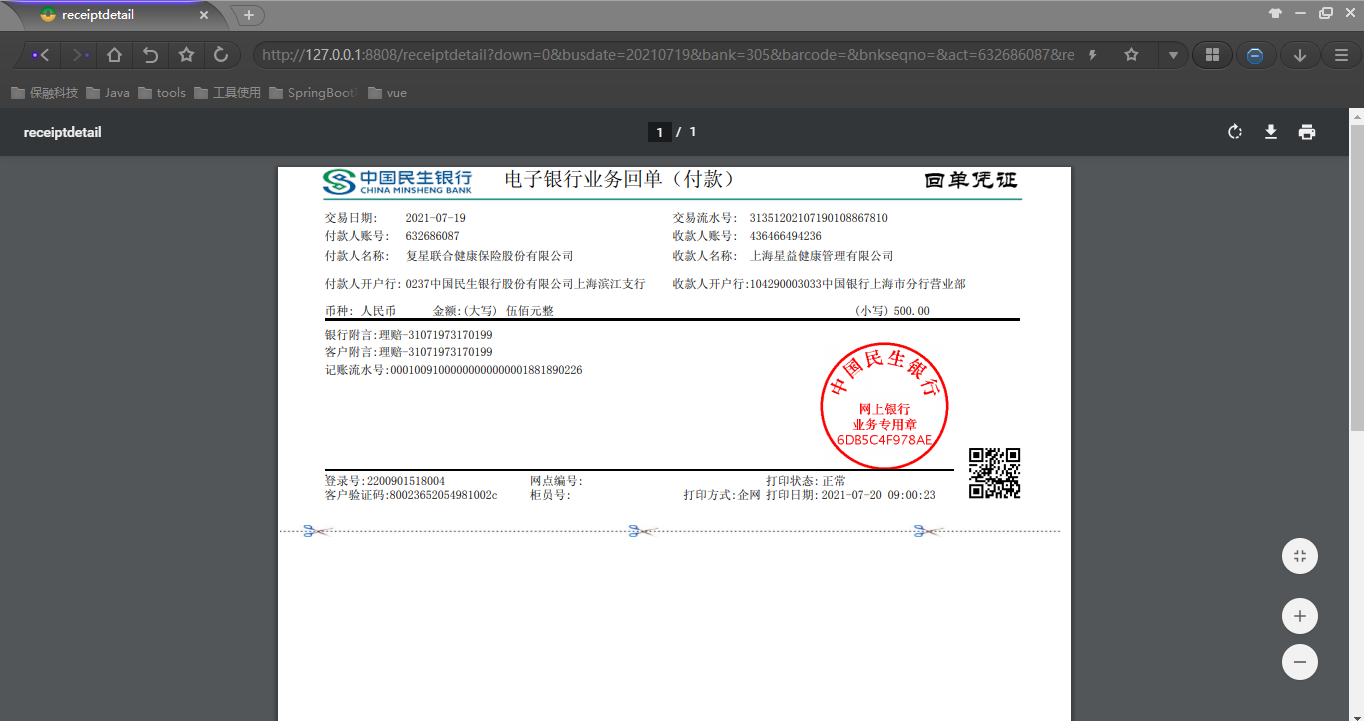
Task: Open the SpringBoot bookmark folder
Action: (x=313, y=93)
